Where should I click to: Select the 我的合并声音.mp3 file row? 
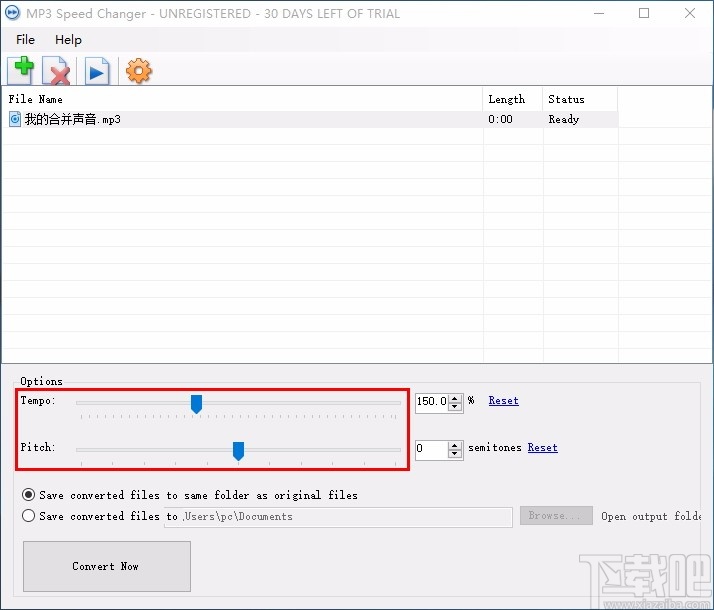click(x=311, y=119)
